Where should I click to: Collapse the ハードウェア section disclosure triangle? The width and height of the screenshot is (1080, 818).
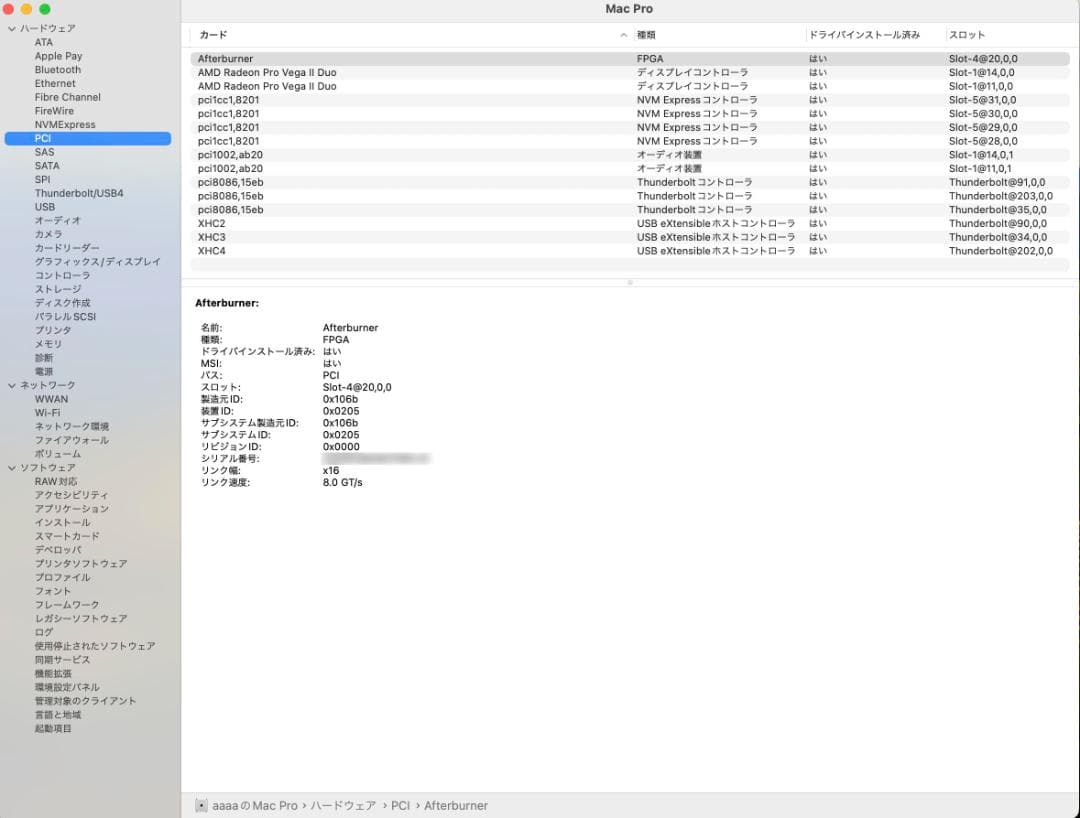click(12, 29)
